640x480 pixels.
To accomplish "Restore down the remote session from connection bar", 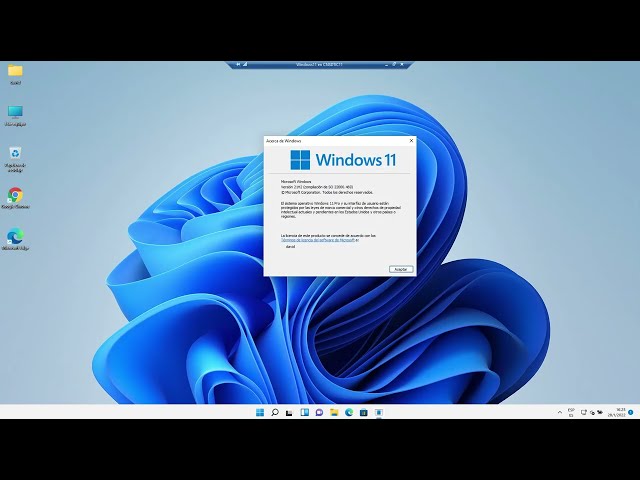I will (394, 64).
